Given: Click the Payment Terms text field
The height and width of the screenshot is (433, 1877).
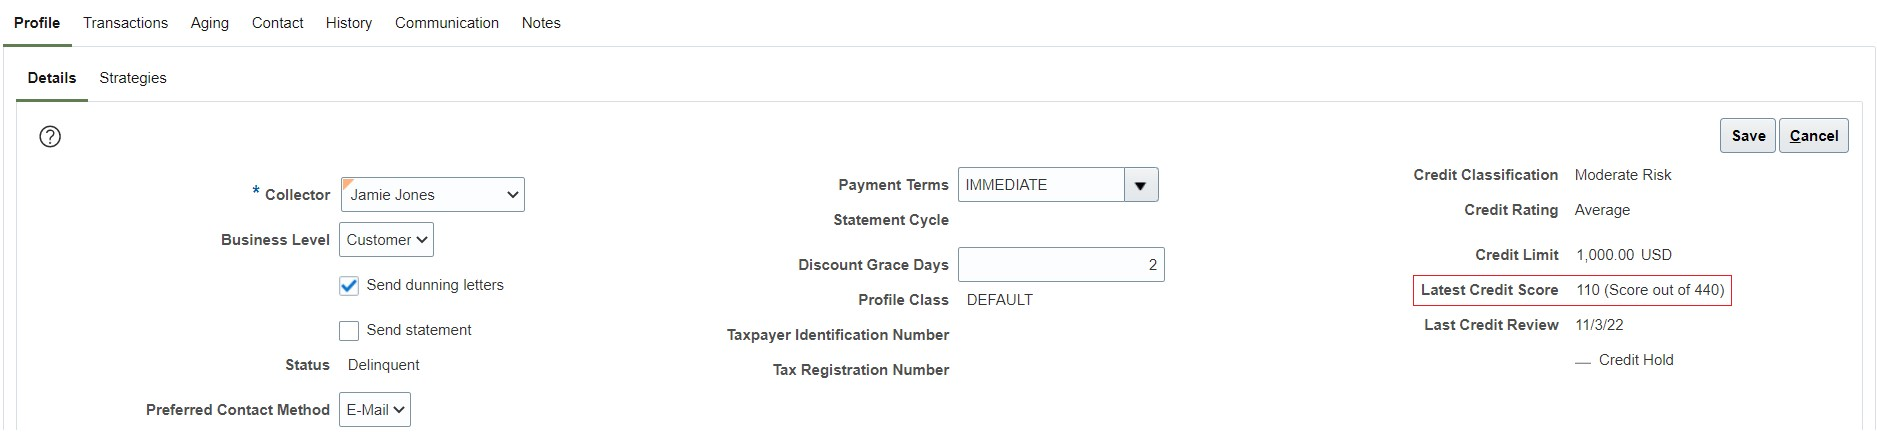Looking at the screenshot, I should click(x=1040, y=185).
